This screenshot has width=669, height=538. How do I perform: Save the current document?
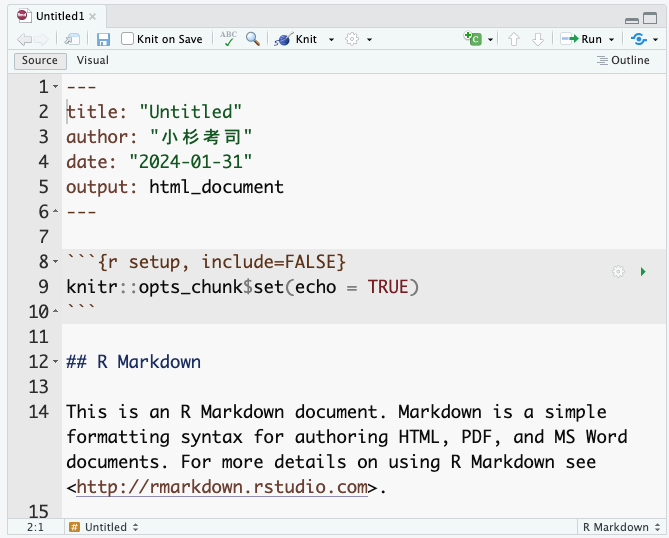coord(103,39)
